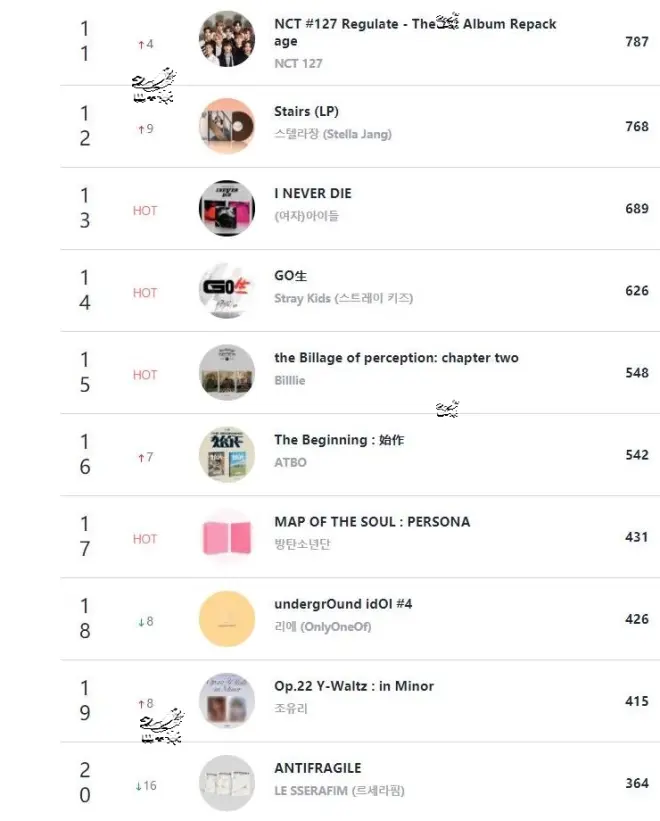Click the Stella Jang artist name
Image resolution: width=660 pixels, height=821 pixels.
coord(333,134)
